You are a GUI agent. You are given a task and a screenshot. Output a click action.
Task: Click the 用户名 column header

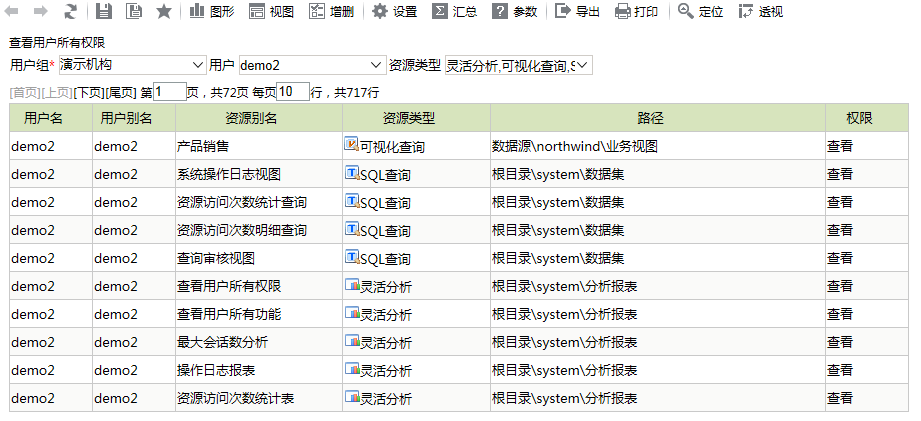[x=51, y=118]
